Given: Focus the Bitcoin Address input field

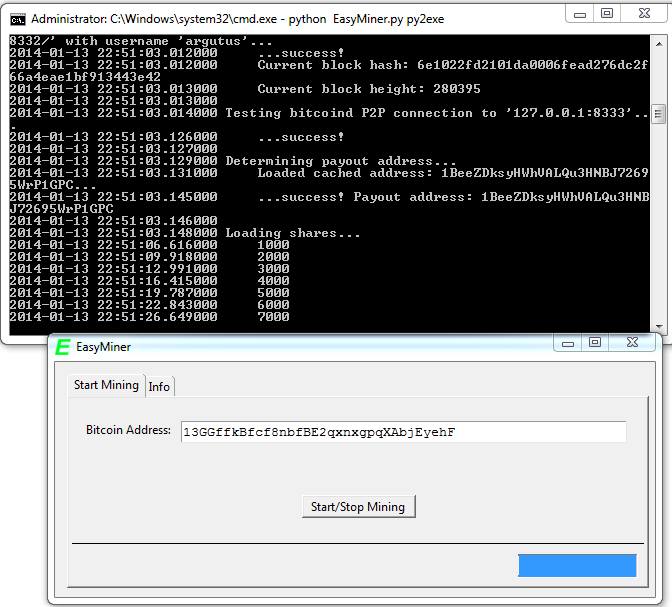Looking at the screenshot, I should pyautogui.click(x=403, y=432).
